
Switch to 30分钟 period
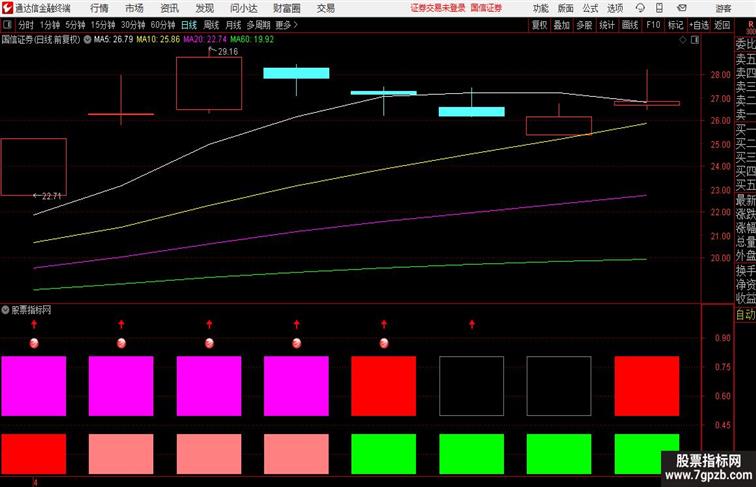(133, 25)
